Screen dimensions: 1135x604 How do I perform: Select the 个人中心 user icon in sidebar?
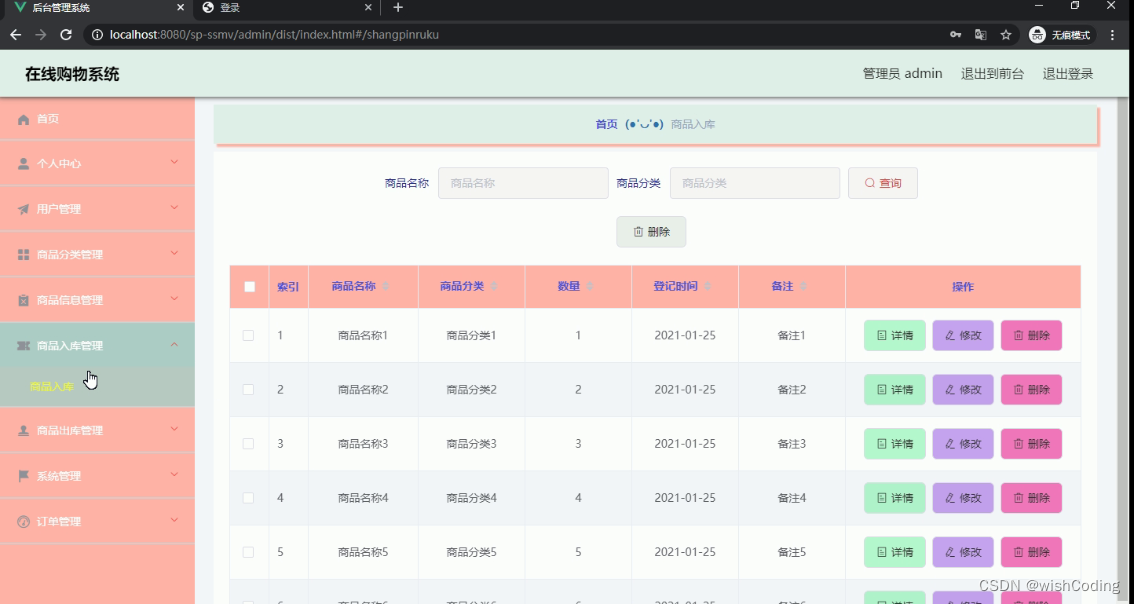click(24, 162)
